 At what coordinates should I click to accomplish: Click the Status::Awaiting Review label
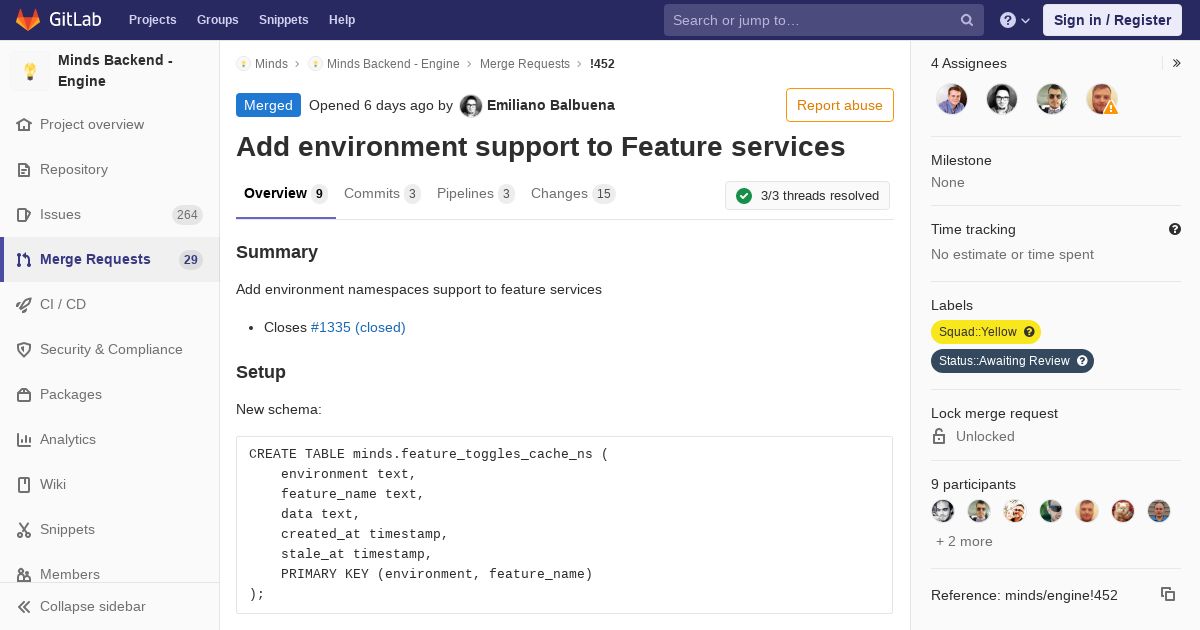[x=1003, y=361]
